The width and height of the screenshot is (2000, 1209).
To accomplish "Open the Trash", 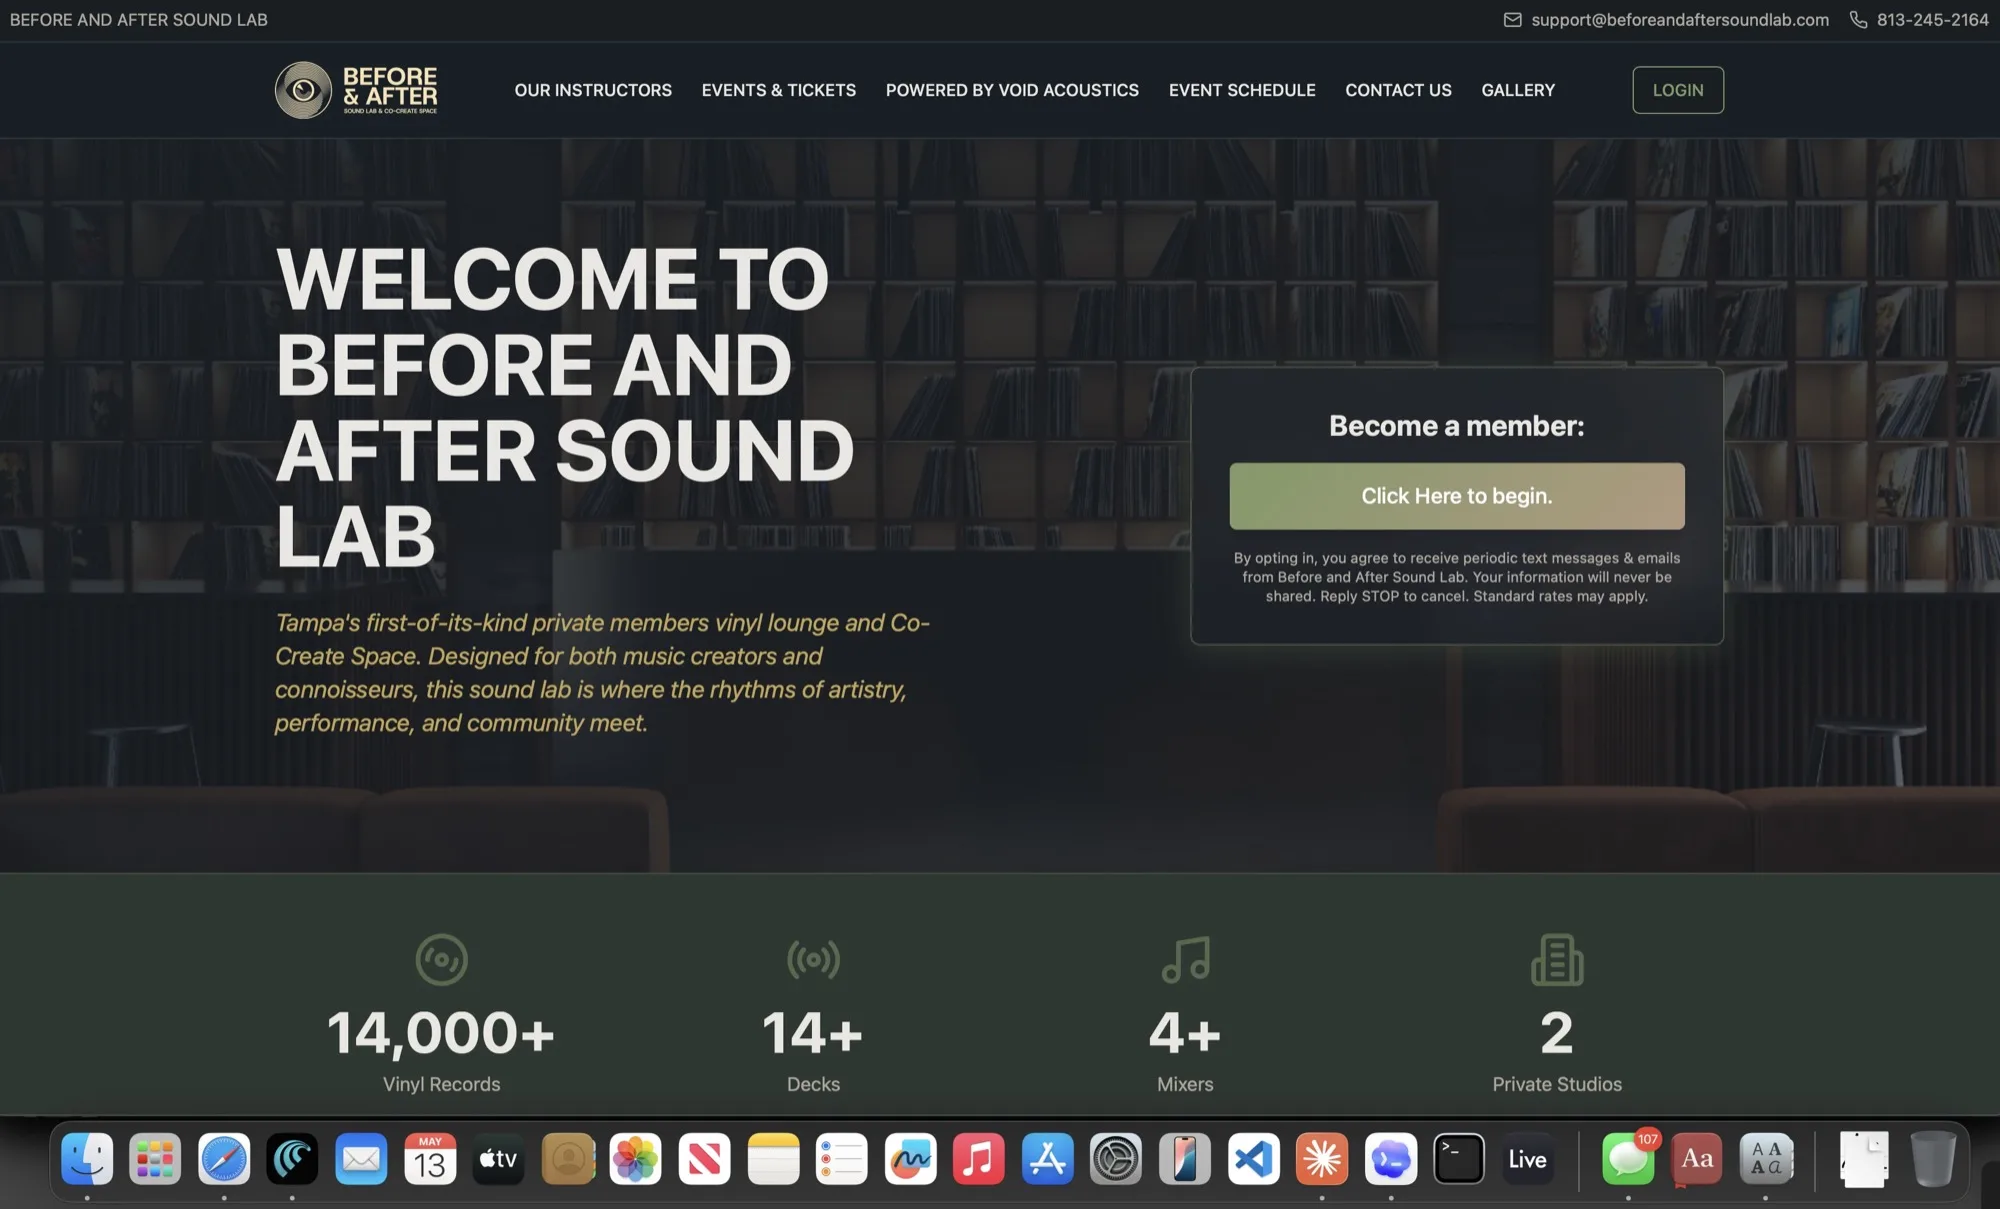I will coord(1933,1159).
